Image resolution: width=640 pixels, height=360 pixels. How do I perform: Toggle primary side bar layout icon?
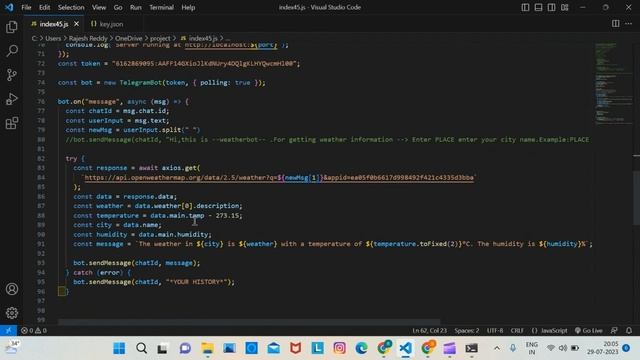coord(525,7)
